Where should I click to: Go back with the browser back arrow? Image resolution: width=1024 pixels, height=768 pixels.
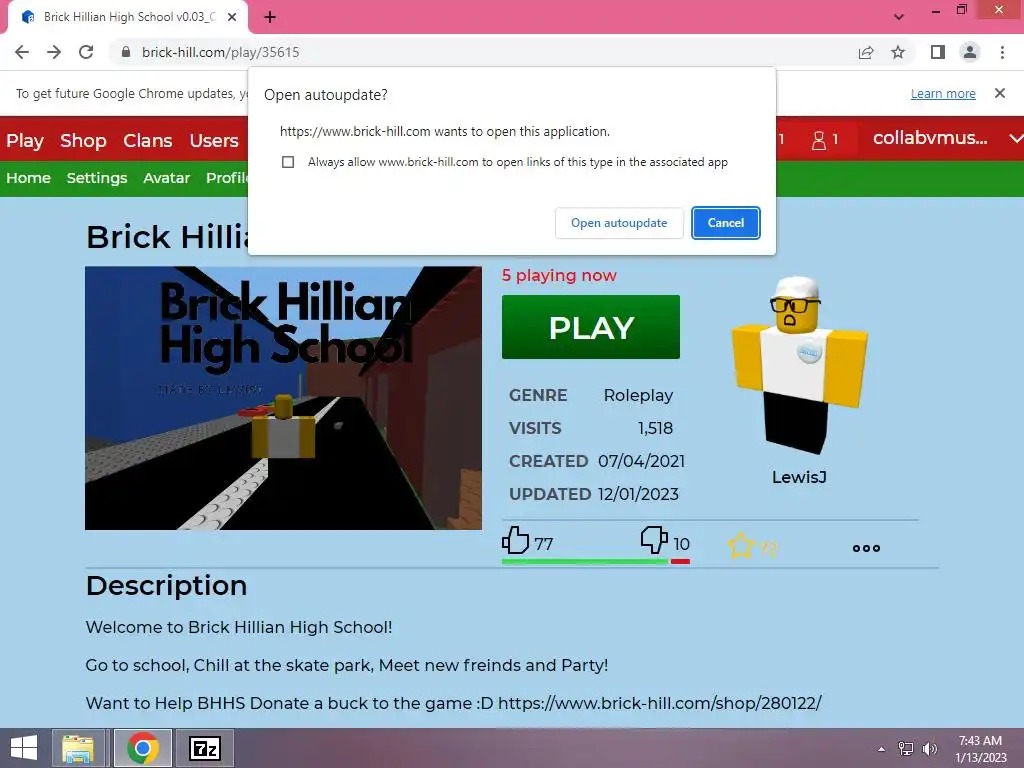pyautogui.click(x=22, y=52)
